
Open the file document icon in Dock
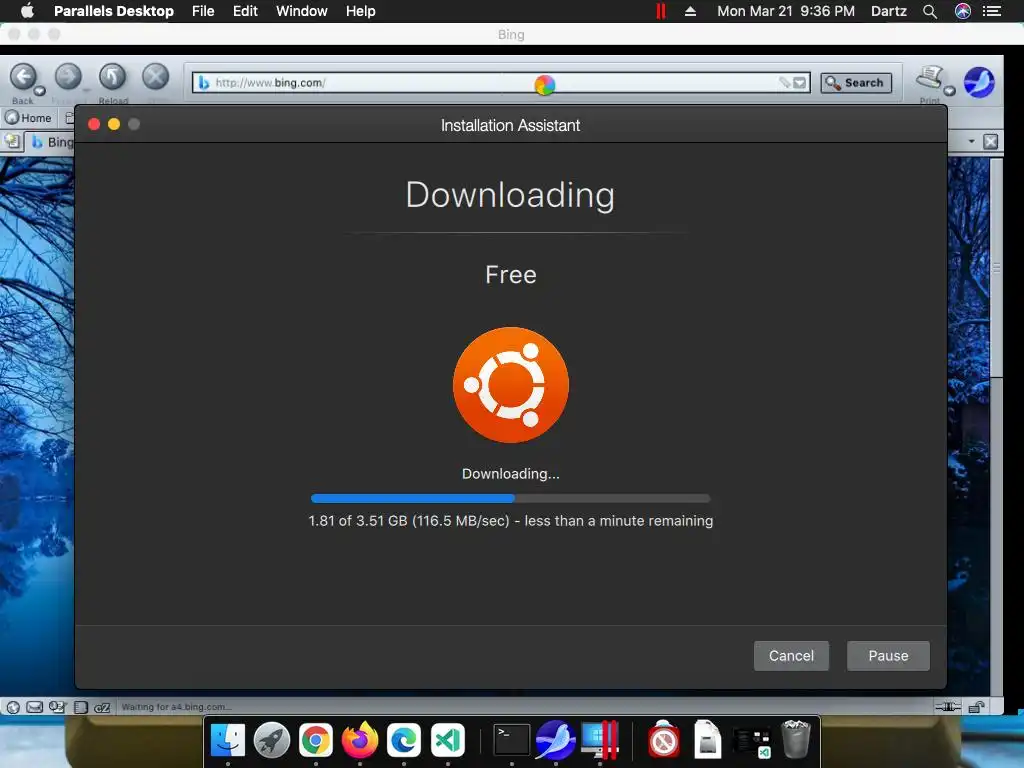tap(707, 739)
